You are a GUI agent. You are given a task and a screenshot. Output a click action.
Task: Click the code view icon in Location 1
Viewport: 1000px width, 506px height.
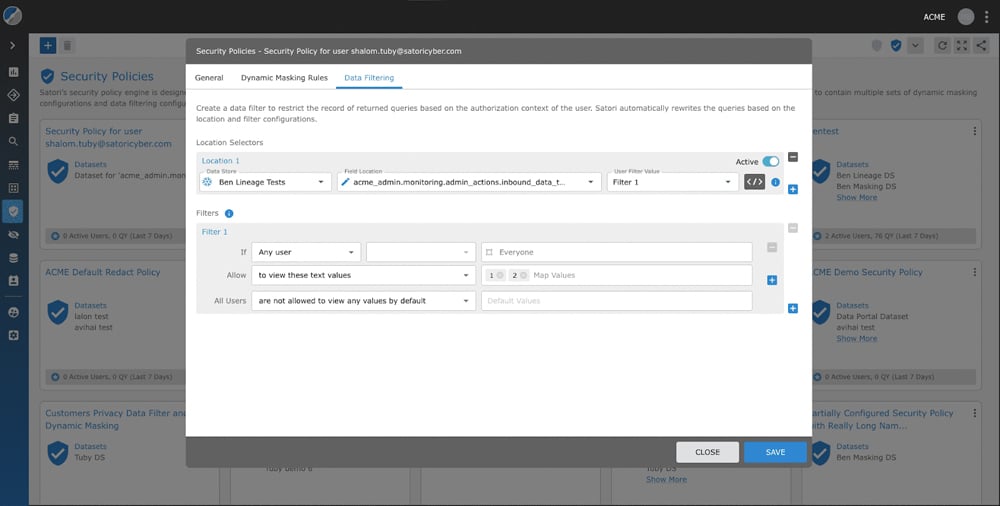coord(754,182)
